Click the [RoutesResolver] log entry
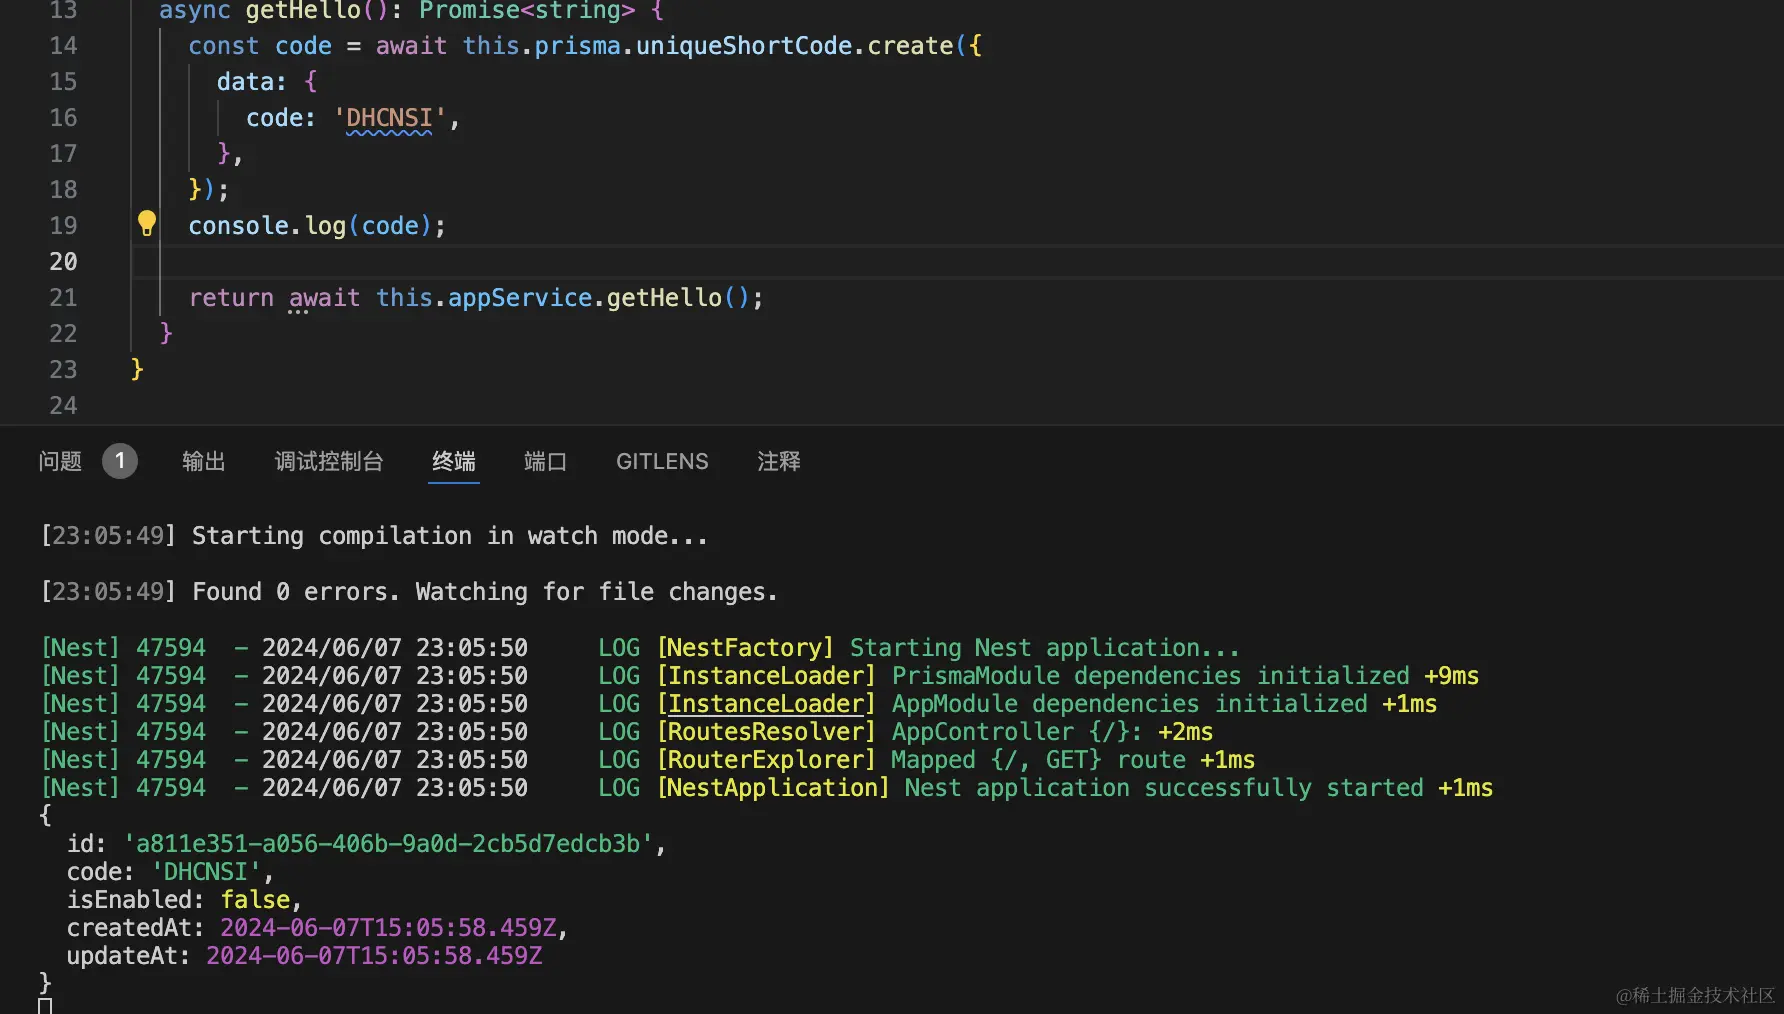The width and height of the screenshot is (1784, 1014). pyautogui.click(x=766, y=732)
